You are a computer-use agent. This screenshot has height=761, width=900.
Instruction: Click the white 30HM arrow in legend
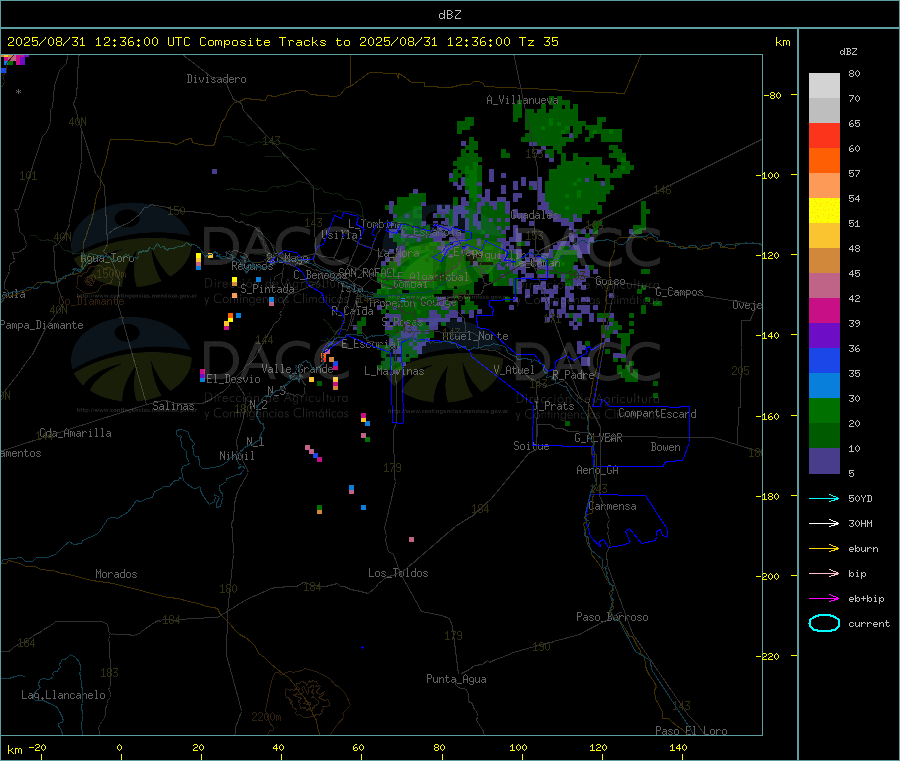(824, 523)
